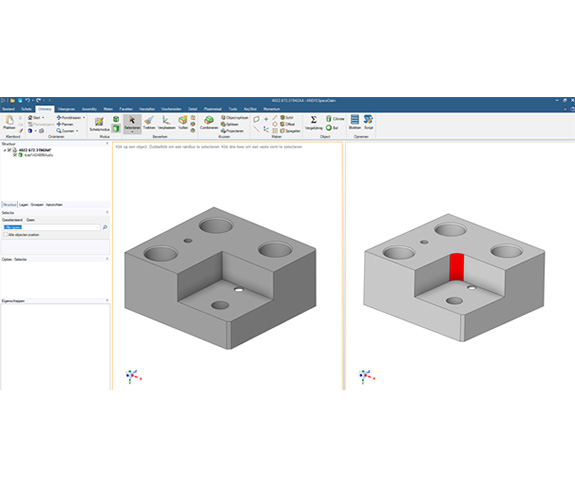
Task: Open the Aanzichten panel tab
Action: 54,205
